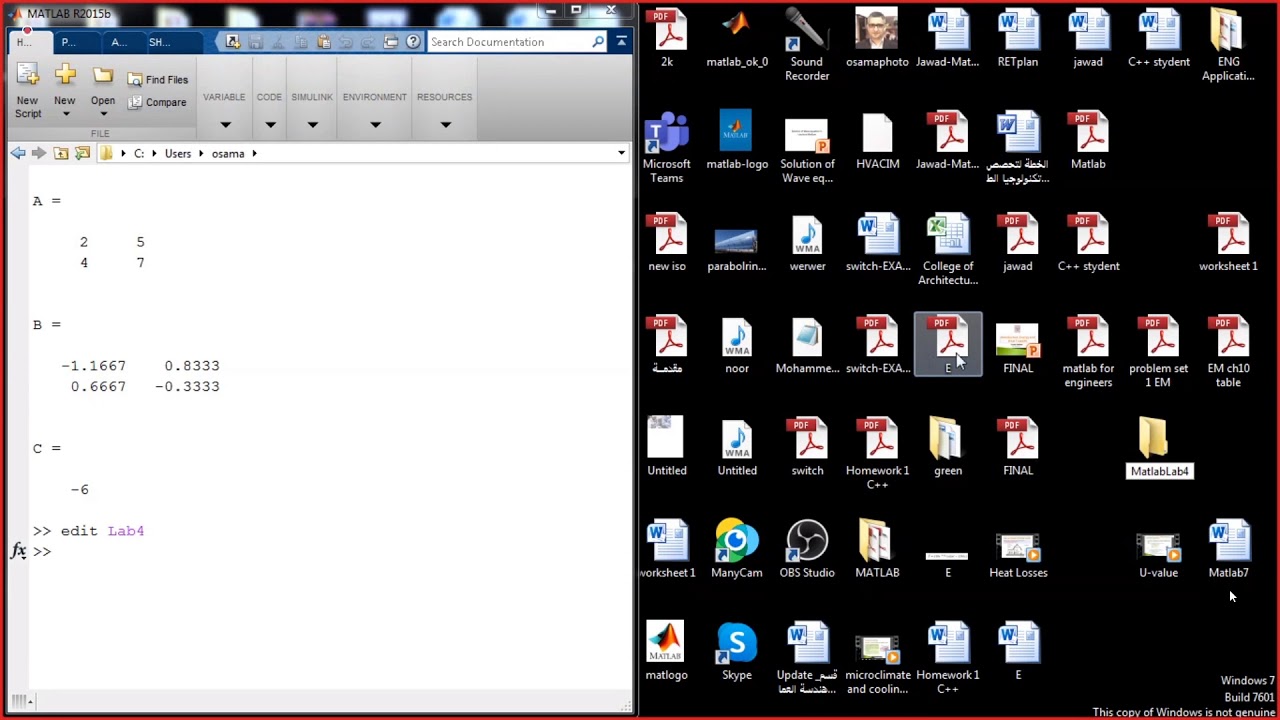Select the osamaphoto image thumbnail
This screenshot has height=720, width=1280.
pyautogui.click(x=877, y=38)
